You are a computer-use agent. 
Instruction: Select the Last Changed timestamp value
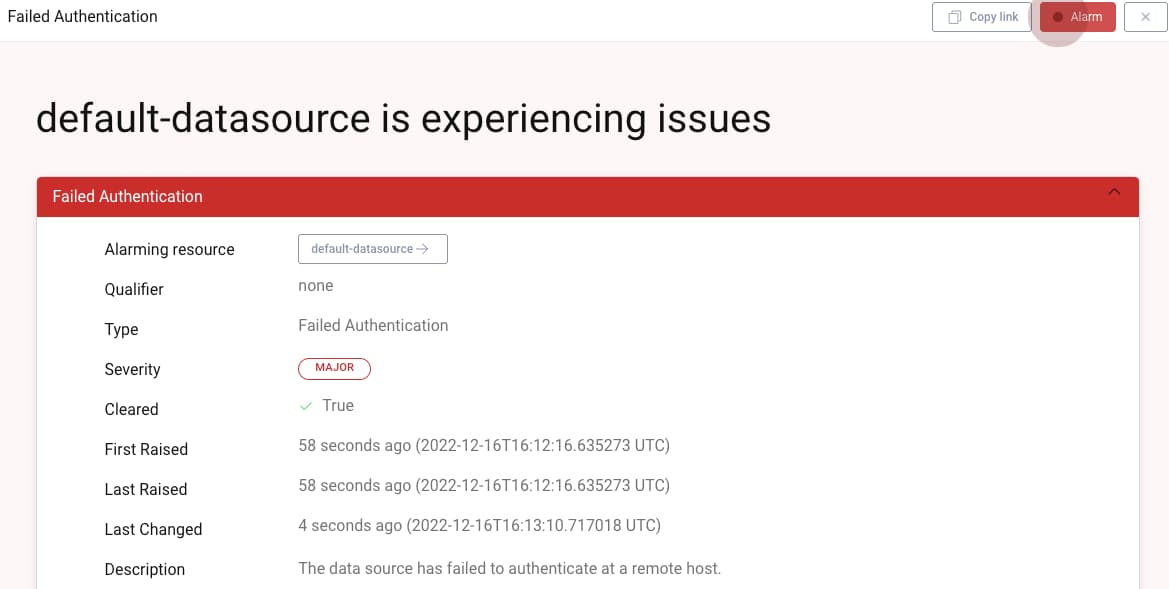point(479,525)
